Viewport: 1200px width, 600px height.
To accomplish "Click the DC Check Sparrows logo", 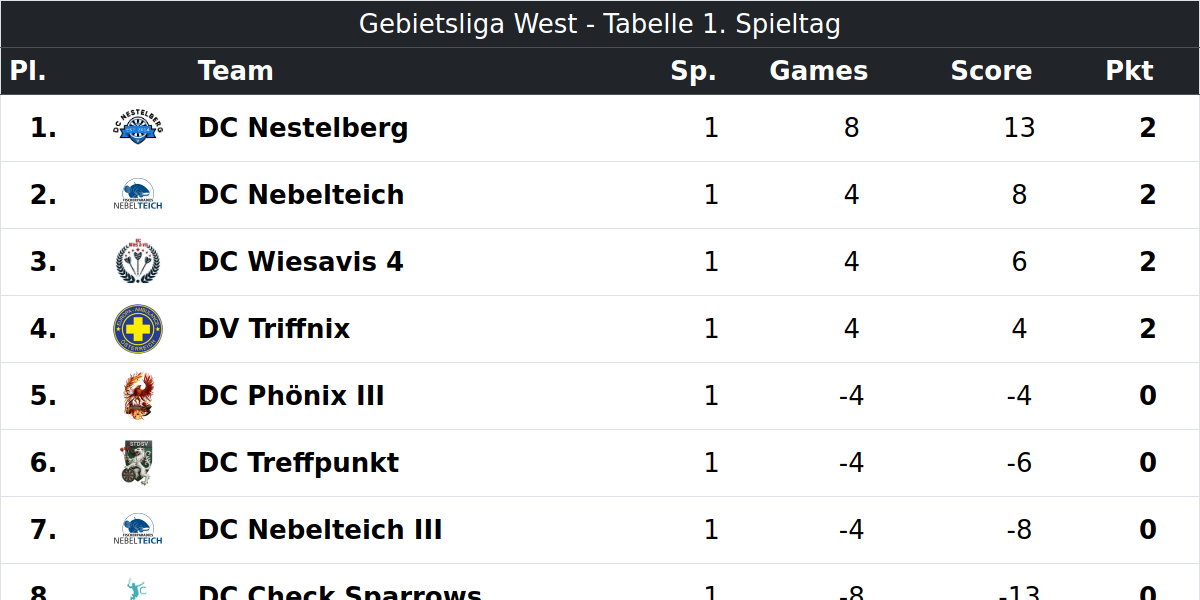I will tap(138, 589).
